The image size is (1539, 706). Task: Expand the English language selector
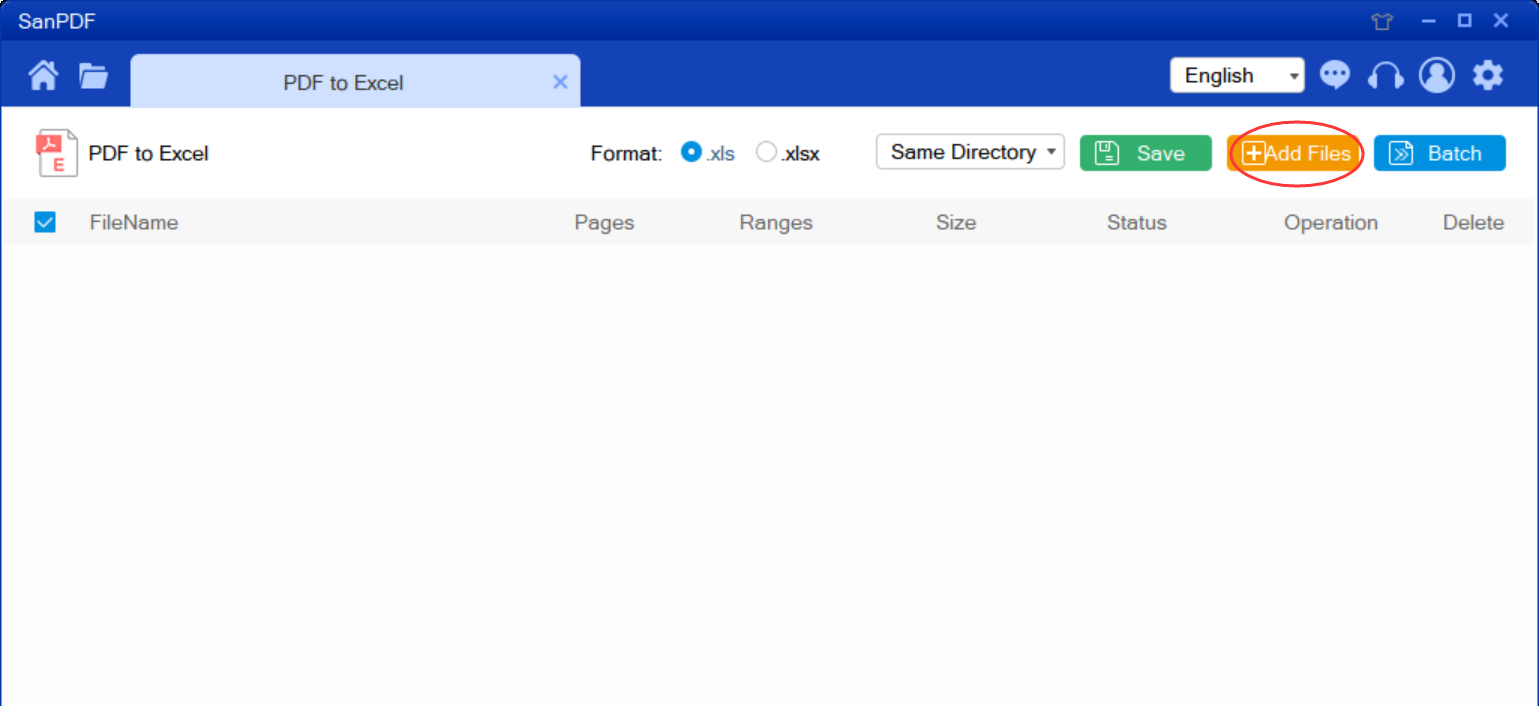(x=1237, y=75)
